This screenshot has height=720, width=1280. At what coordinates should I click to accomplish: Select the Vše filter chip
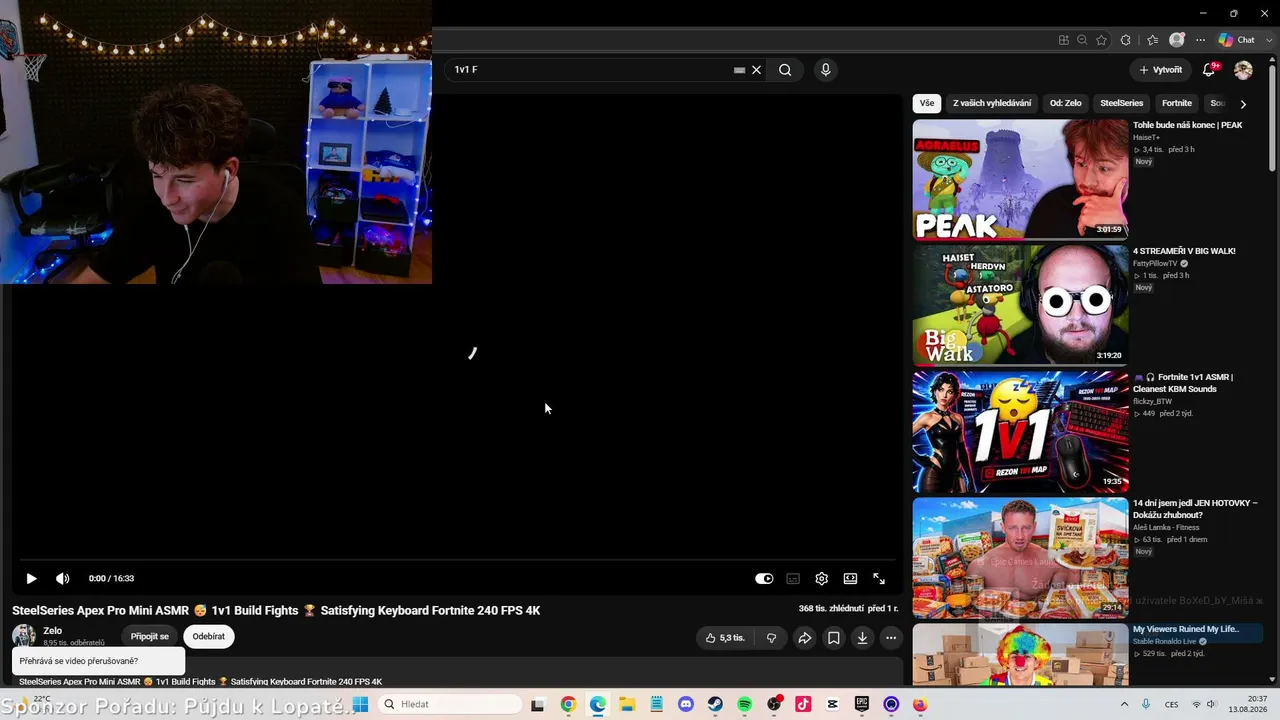[927, 103]
